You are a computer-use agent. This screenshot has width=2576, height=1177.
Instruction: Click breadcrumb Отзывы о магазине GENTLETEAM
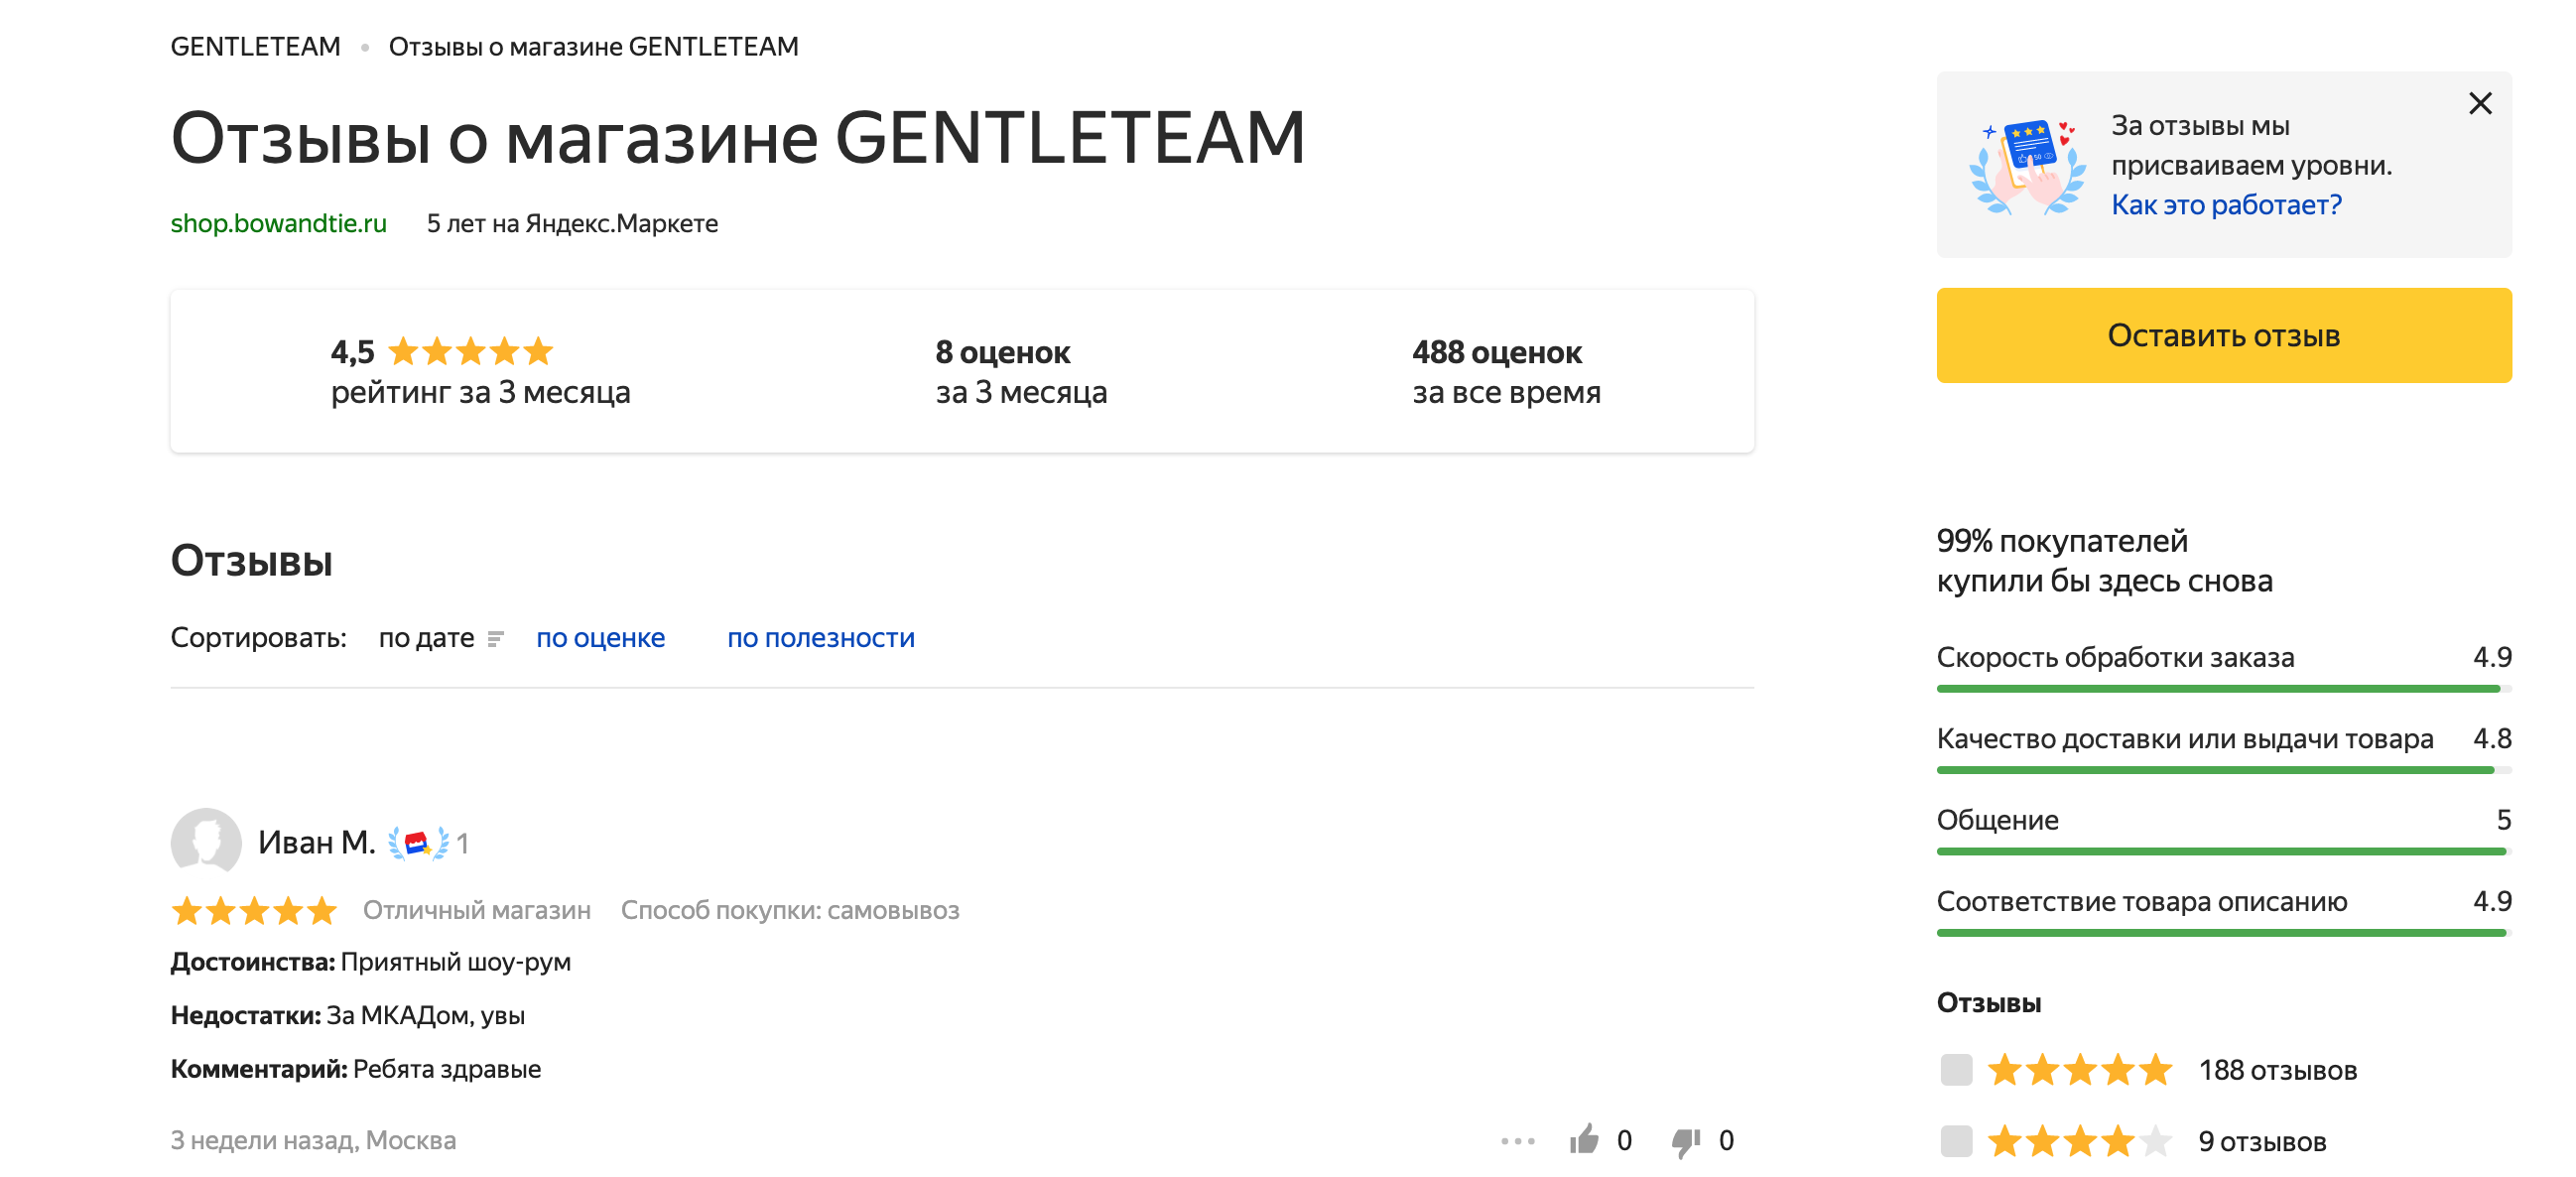pyautogui.click(x=593, y=47)
